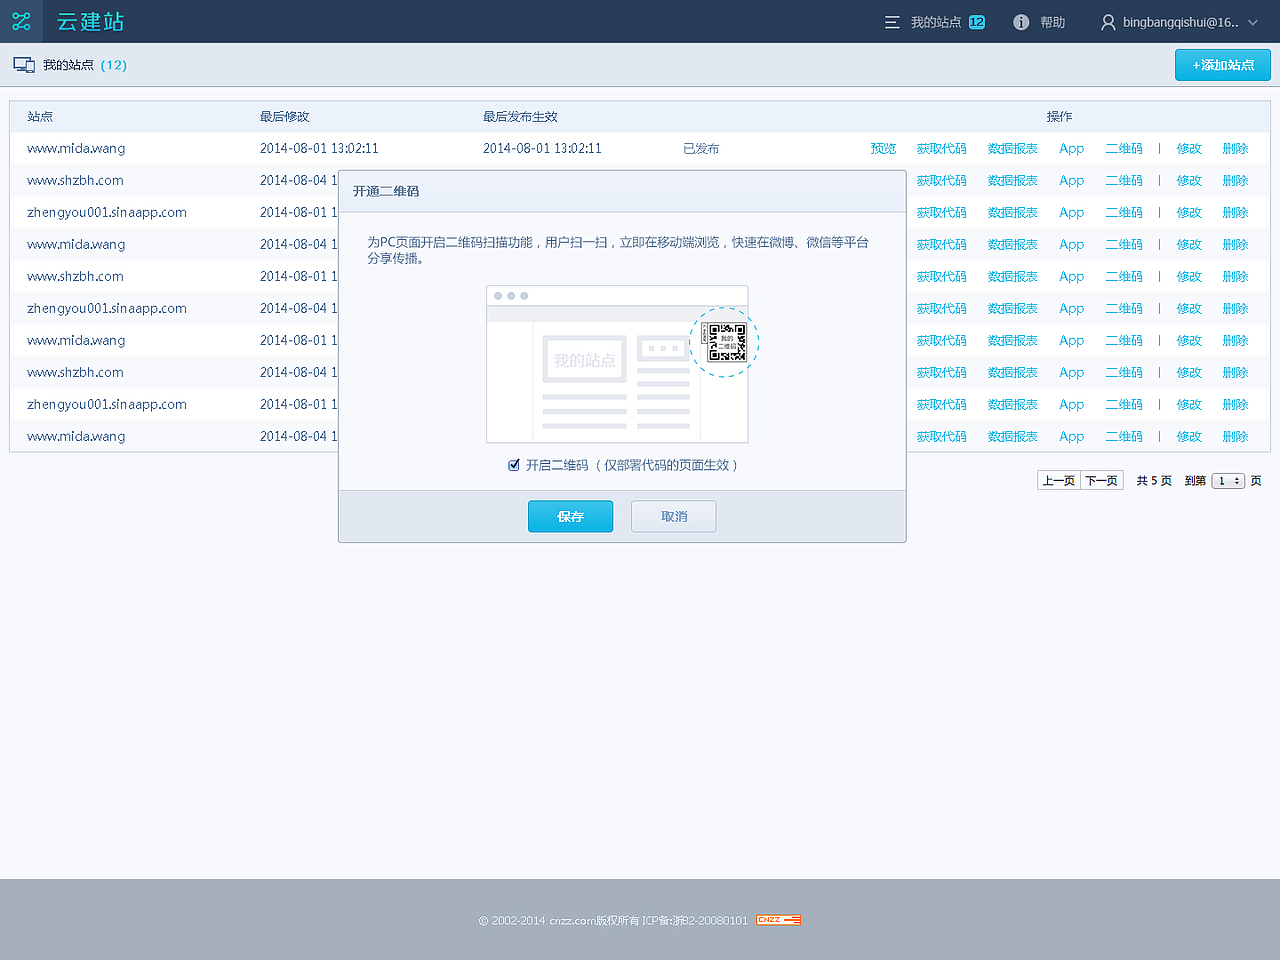Open 数据报表 for www.shzbh.com modified 2014-08-01
This screenshot has width=1280, height=960.
tap(1013, 276)
